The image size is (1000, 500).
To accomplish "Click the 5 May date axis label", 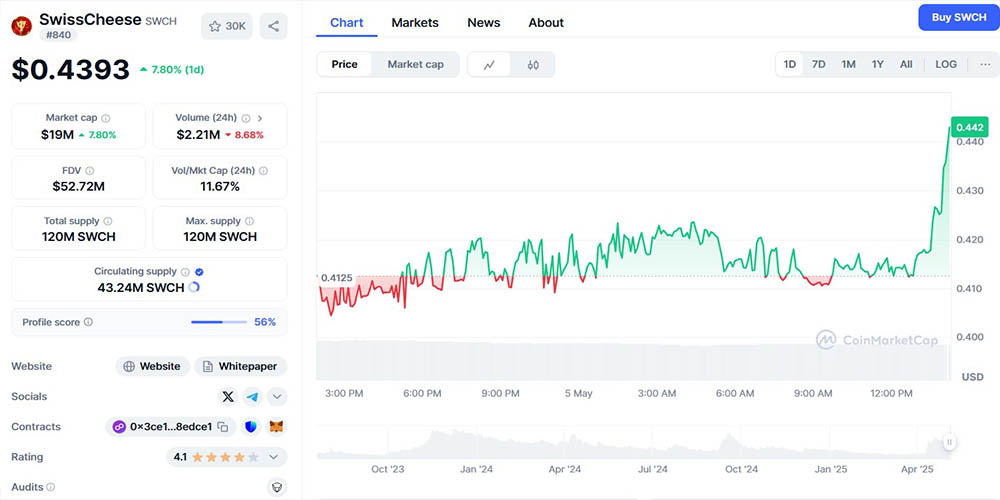I will pyautogui.click(x=578, y=393).
